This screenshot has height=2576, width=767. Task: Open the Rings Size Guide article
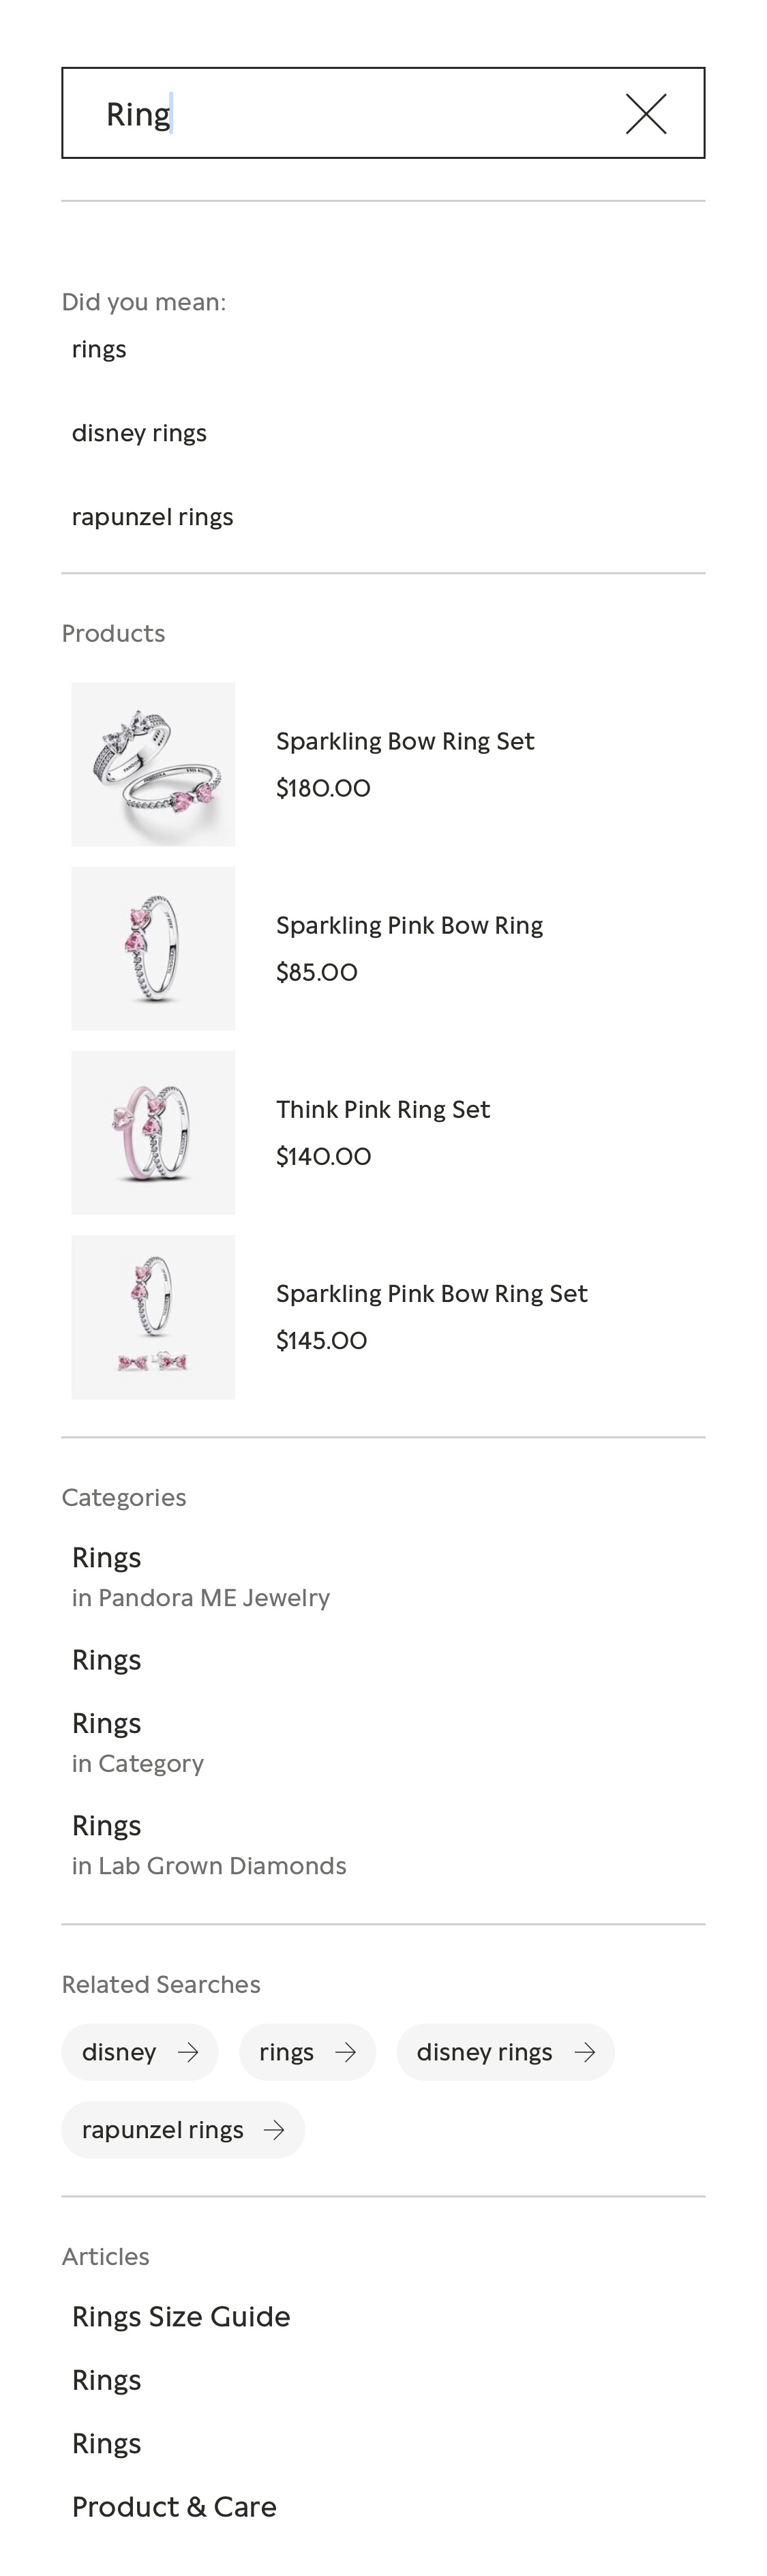(181, 2316)
